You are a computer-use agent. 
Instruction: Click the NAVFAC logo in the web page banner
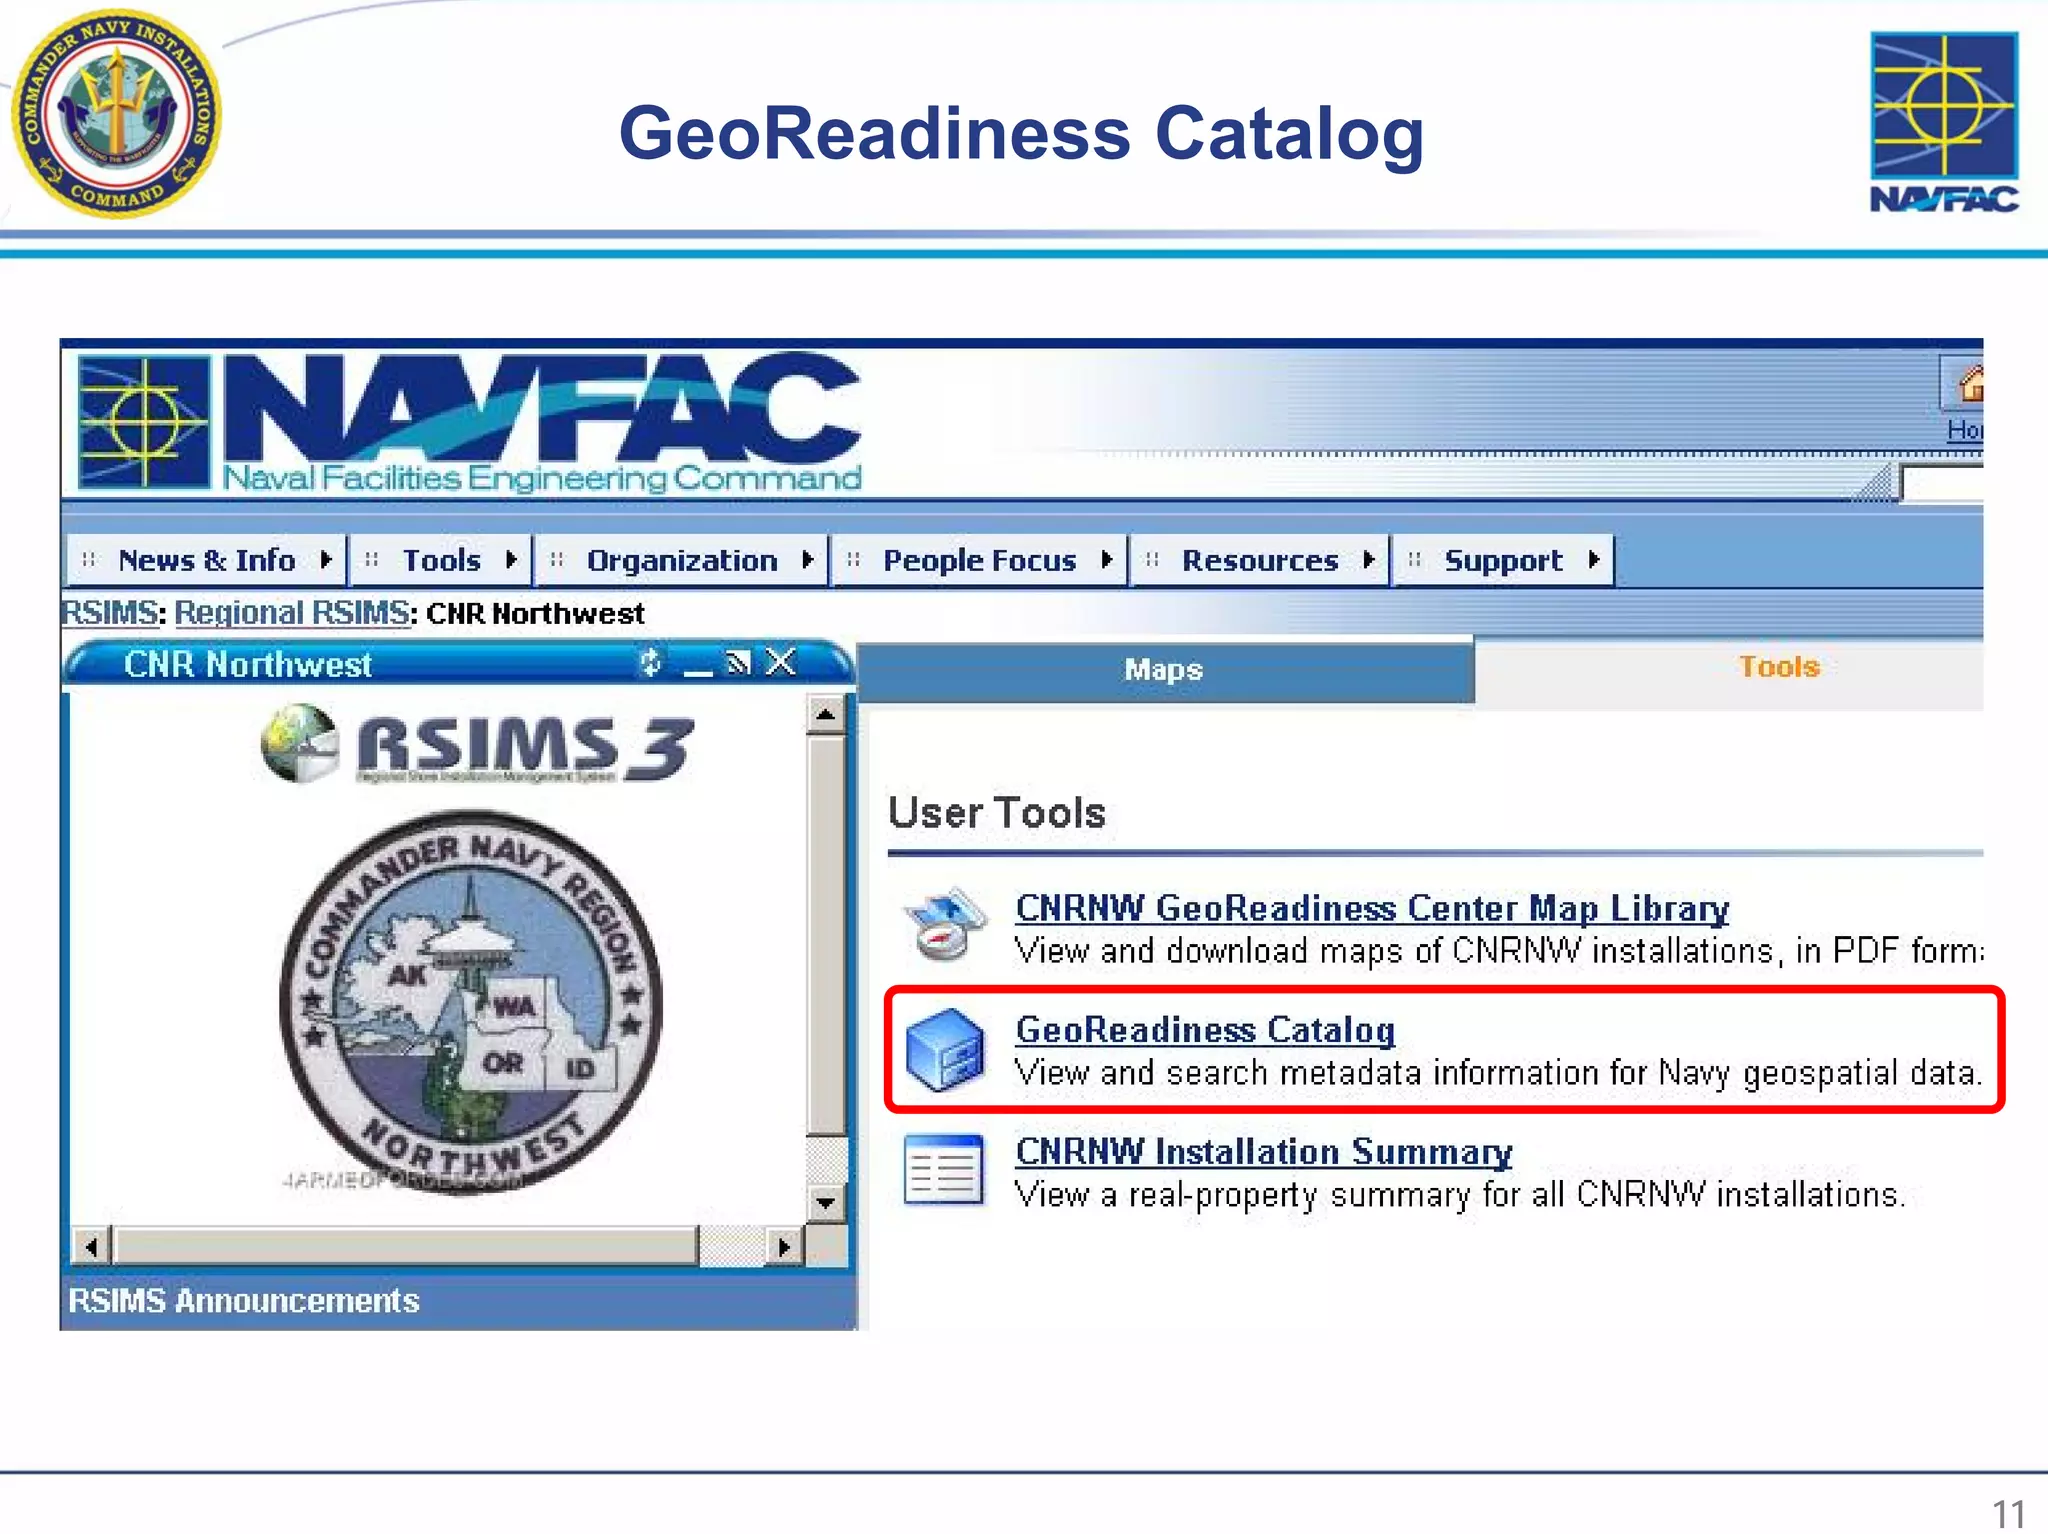click(470, 423)
